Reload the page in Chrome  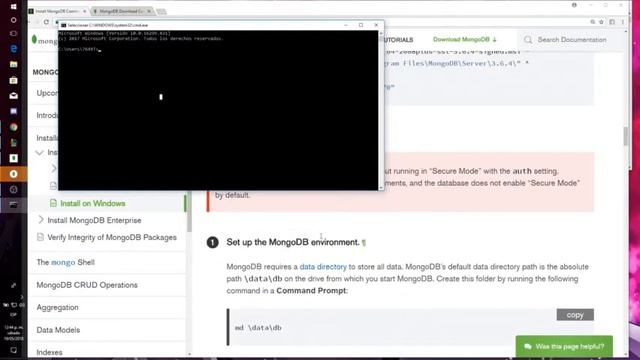point(46,22)
